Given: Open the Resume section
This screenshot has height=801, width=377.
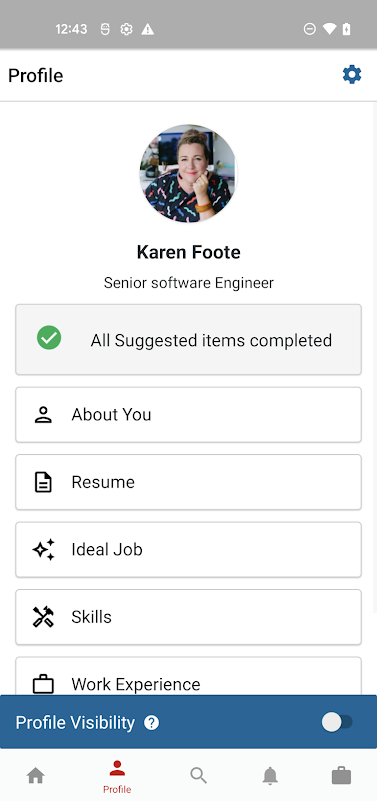Looking at the screenshot, I should tap(188, 482).
